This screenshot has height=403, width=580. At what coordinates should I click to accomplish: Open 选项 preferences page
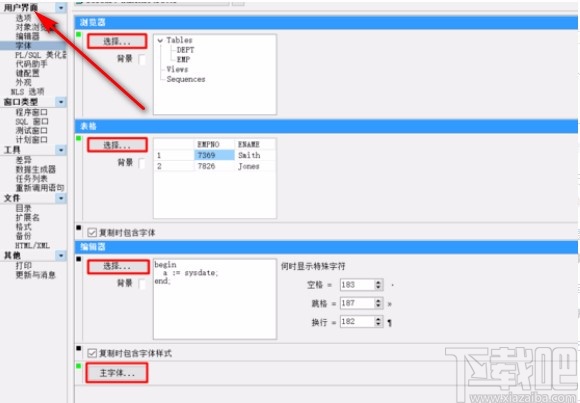pos(23,18)
